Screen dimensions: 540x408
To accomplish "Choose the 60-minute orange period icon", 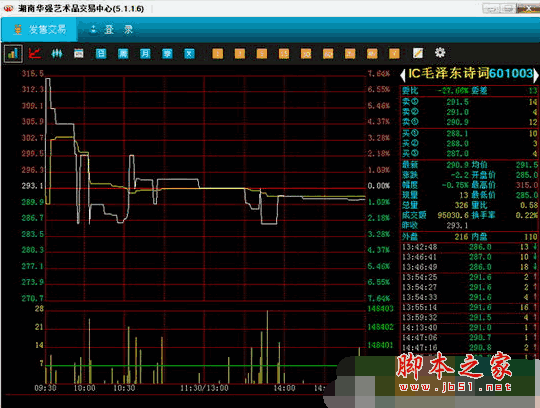I will click(328, 53).
